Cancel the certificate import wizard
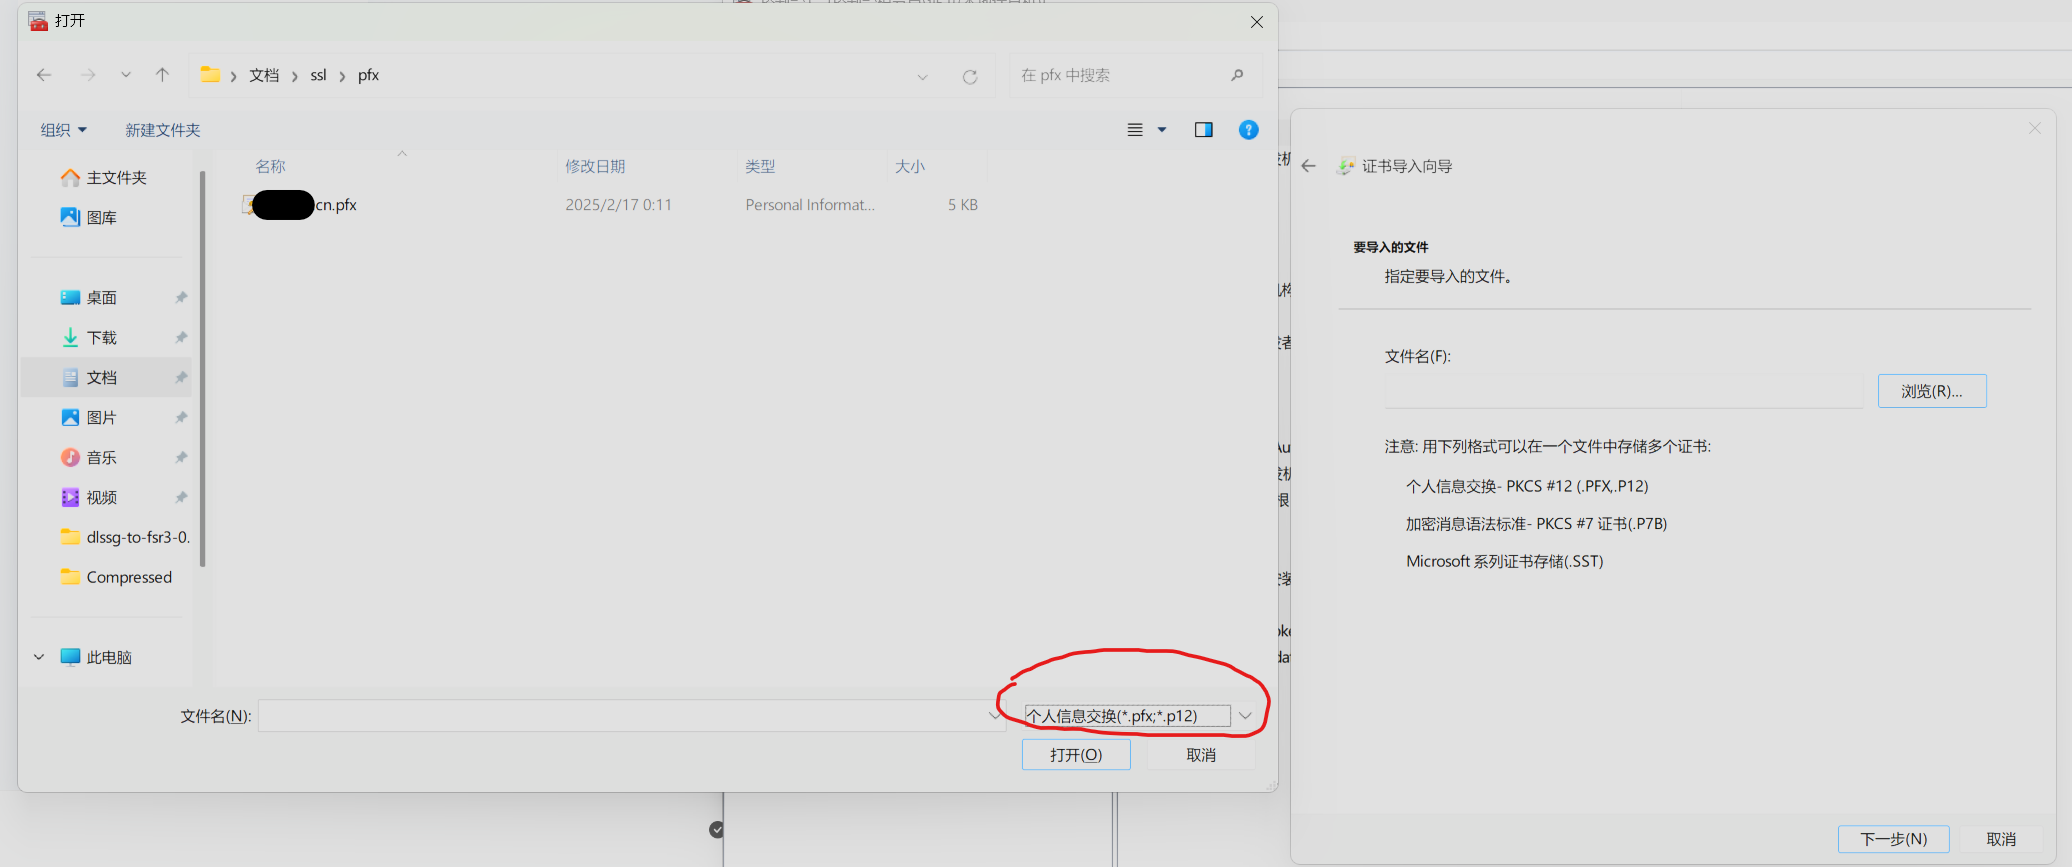This screenshot has width=2072, height=867. point(2001,839)
